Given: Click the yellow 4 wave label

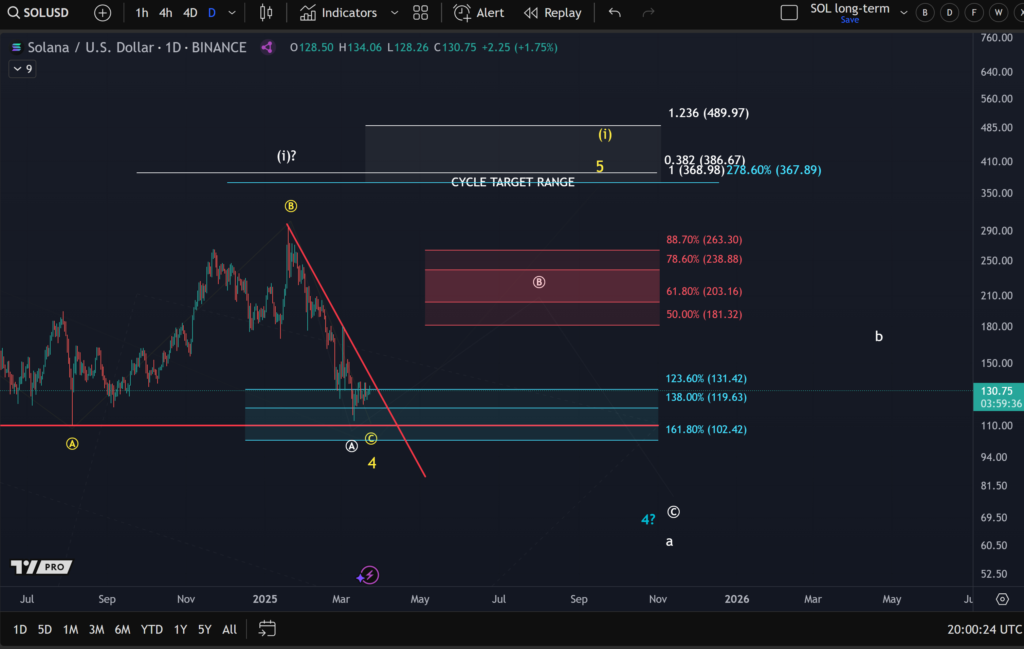Looking at the screenshot, I should [372, 463].
